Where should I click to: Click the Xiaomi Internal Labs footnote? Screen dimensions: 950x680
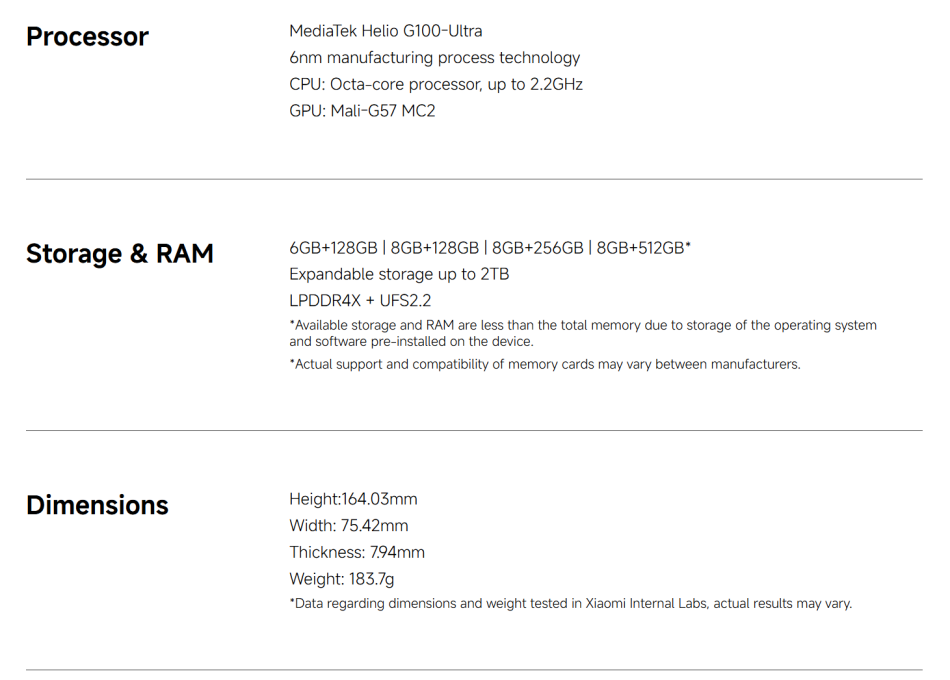point(570,604)
